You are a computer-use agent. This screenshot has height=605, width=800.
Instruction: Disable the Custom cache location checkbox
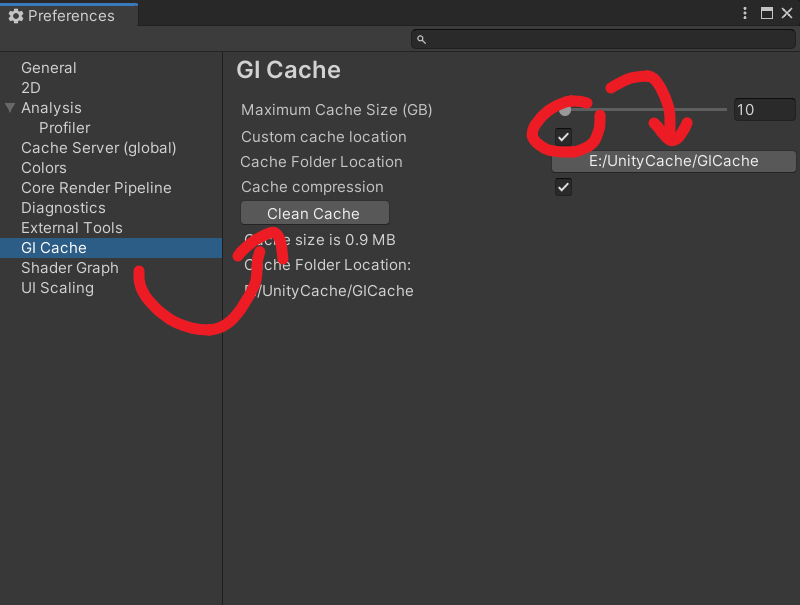(563, 136)
